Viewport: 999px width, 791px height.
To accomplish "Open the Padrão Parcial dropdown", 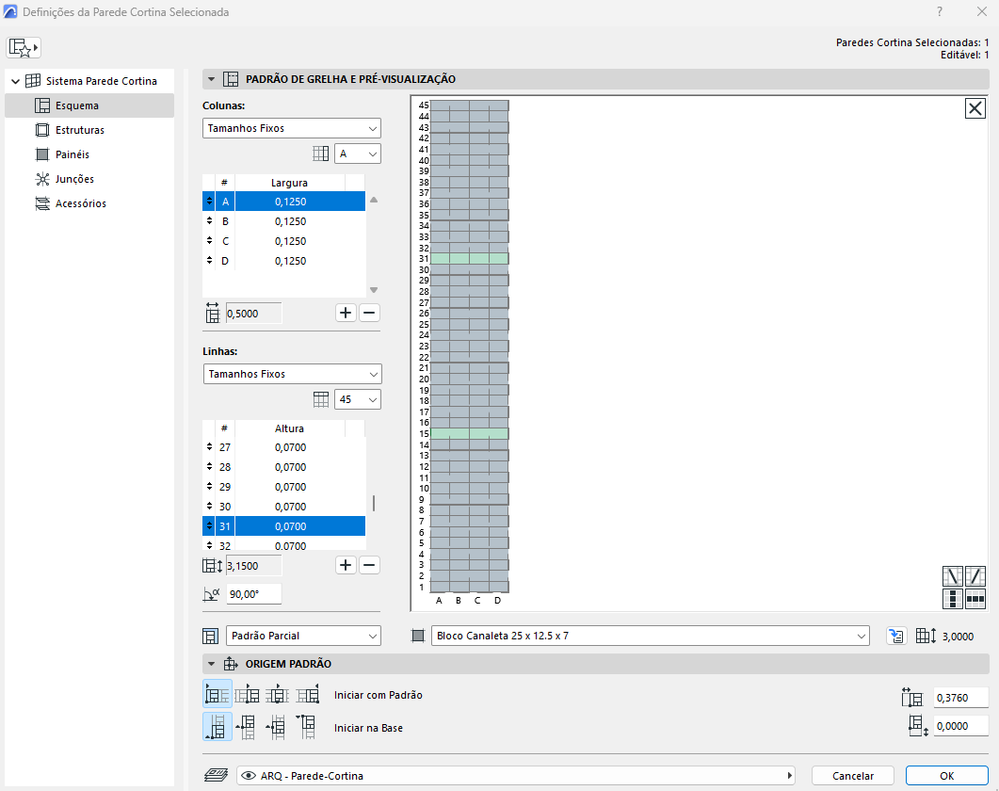I will (303, 636).
